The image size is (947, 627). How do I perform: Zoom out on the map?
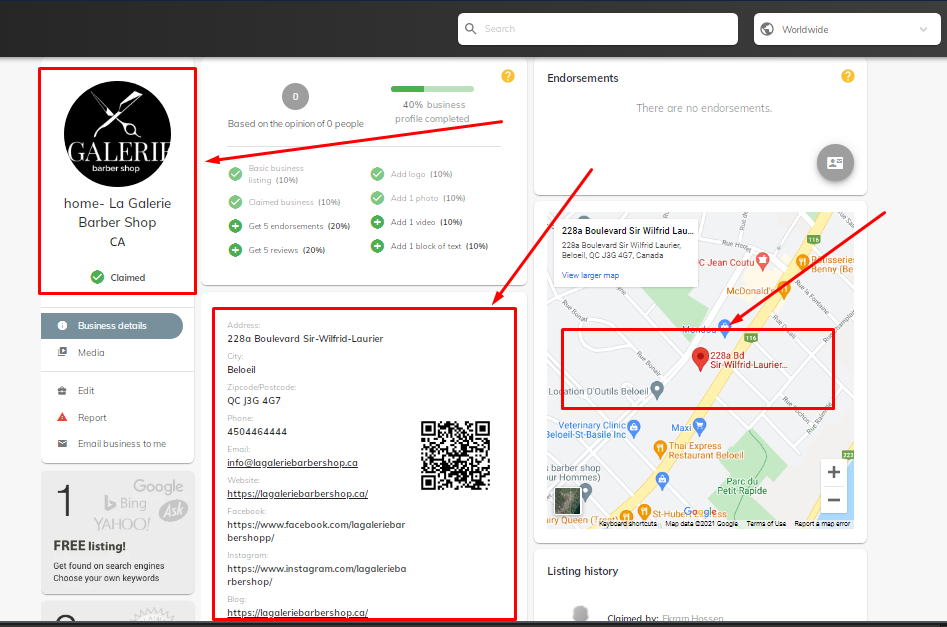833,500
